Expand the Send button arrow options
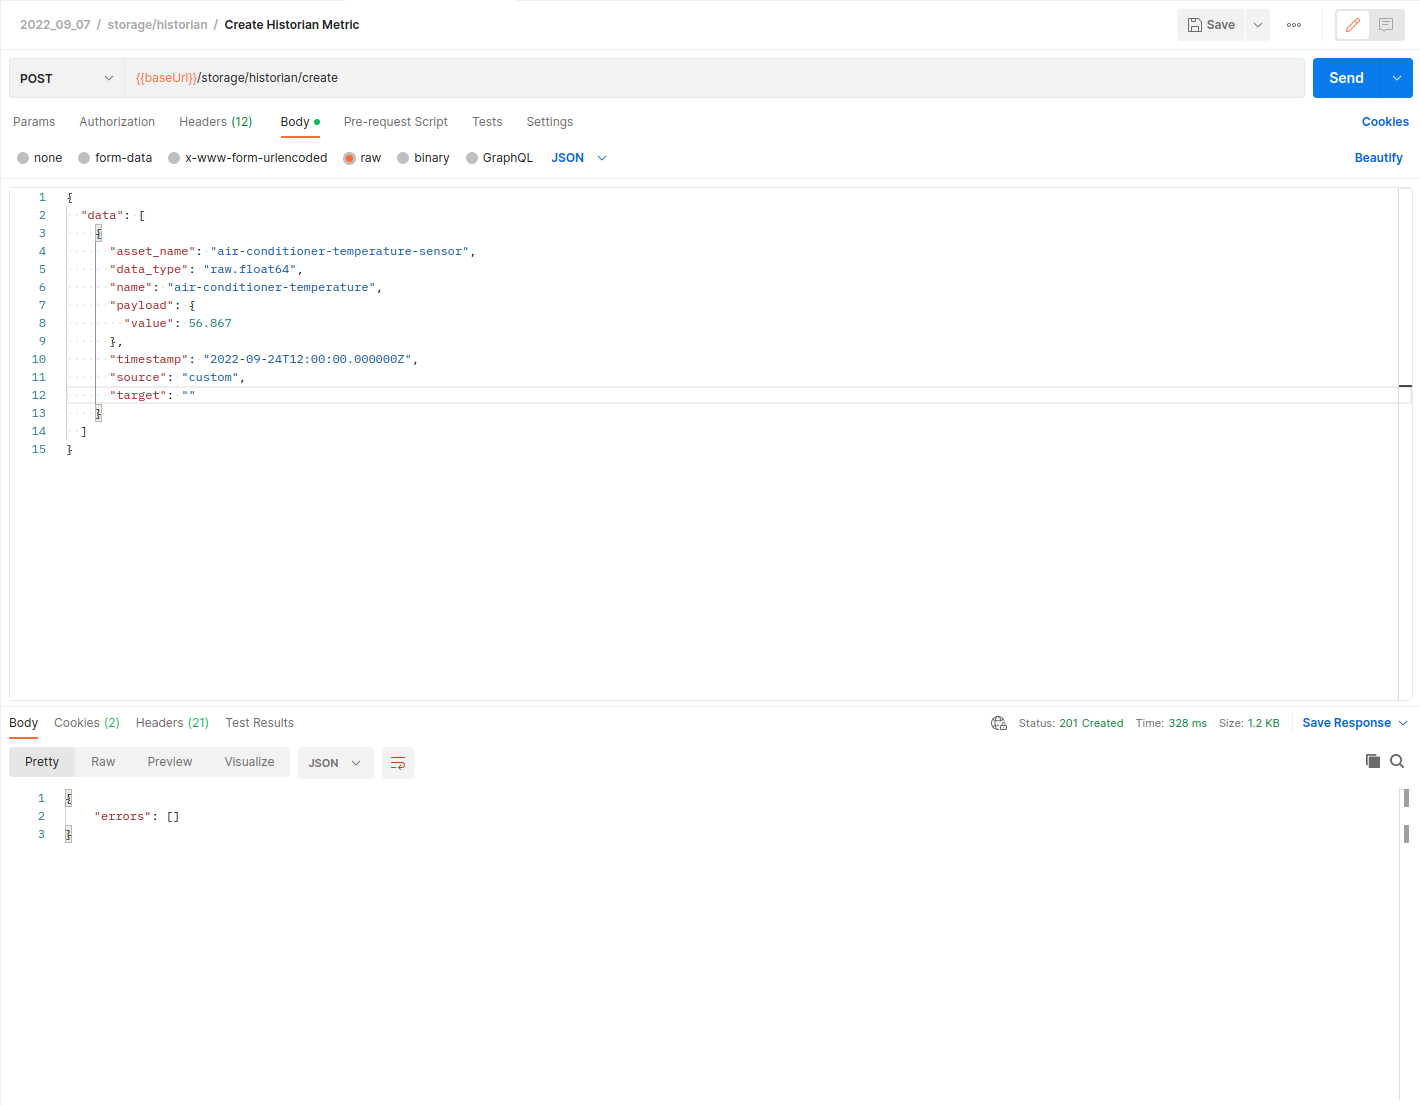 coord(1397,78)
